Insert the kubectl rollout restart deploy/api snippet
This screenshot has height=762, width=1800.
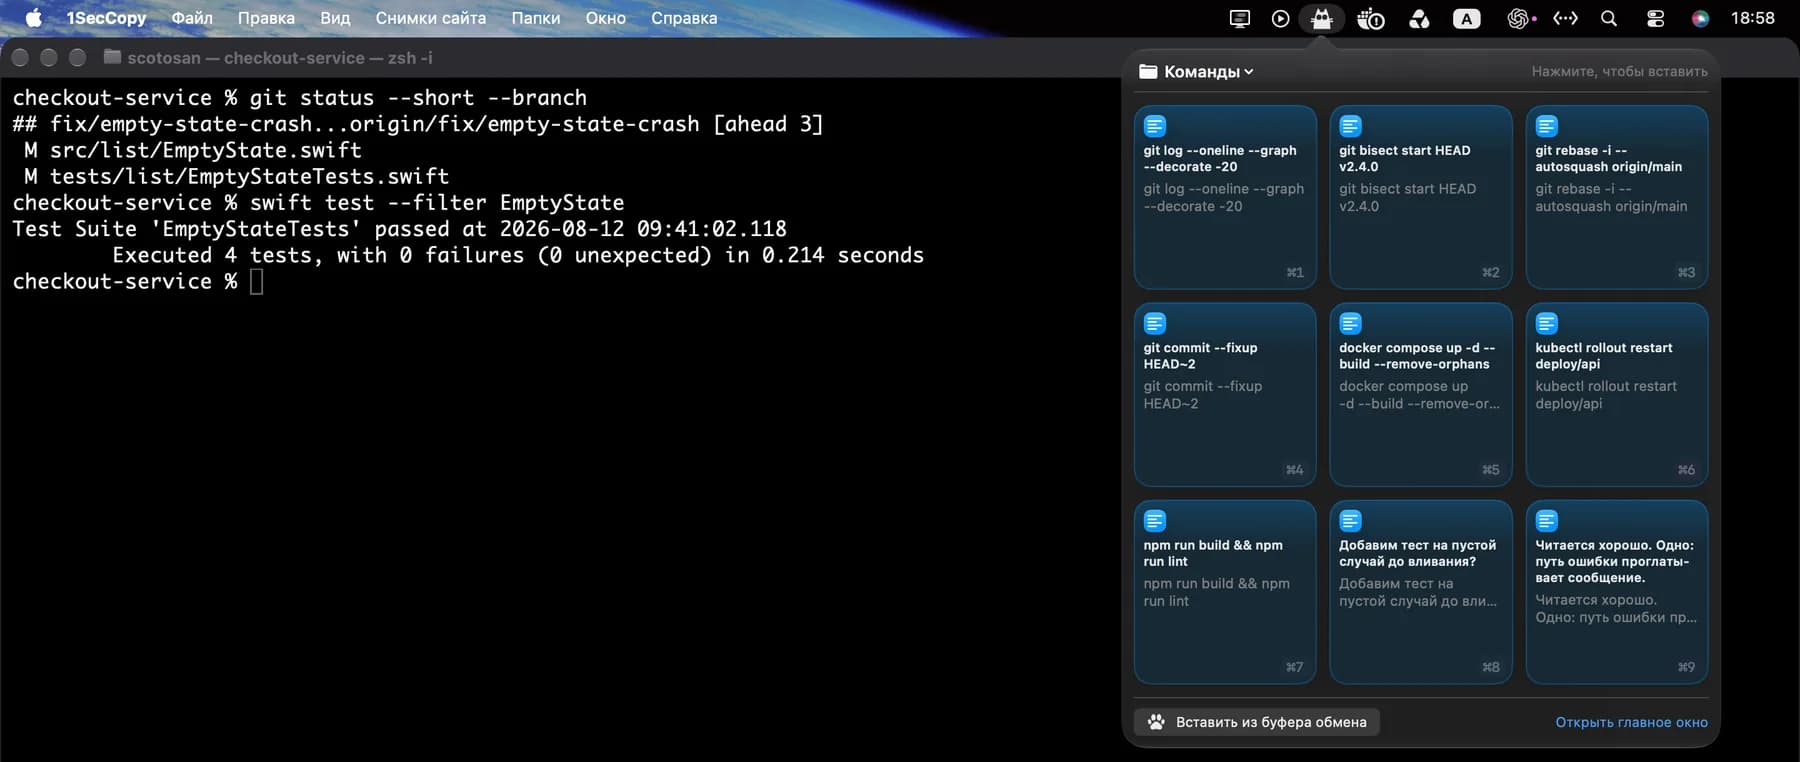pyautogui.click(x=1617, y=394)
